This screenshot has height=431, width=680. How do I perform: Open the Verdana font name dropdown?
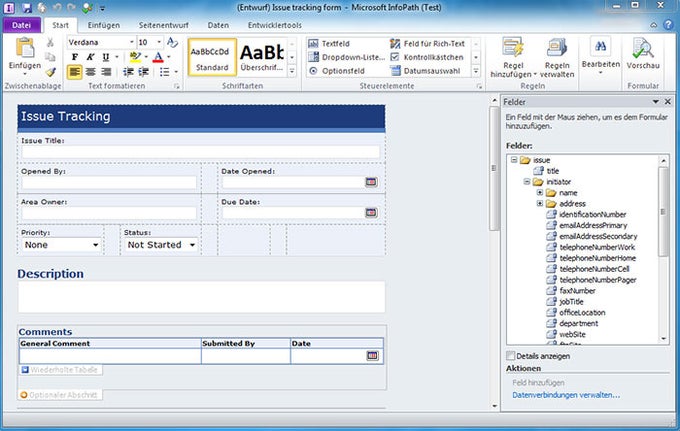[x=132, y=42]
